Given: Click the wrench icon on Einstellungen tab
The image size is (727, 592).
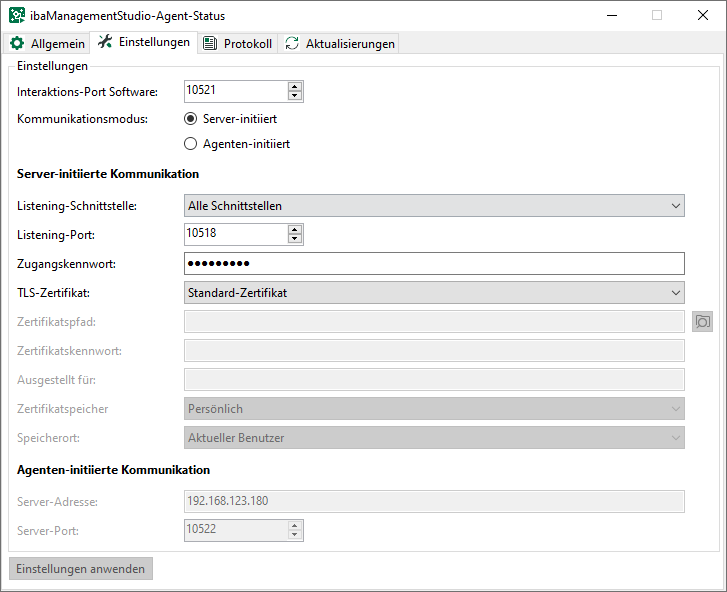Looking at the screenshot, I should (105, 42).
